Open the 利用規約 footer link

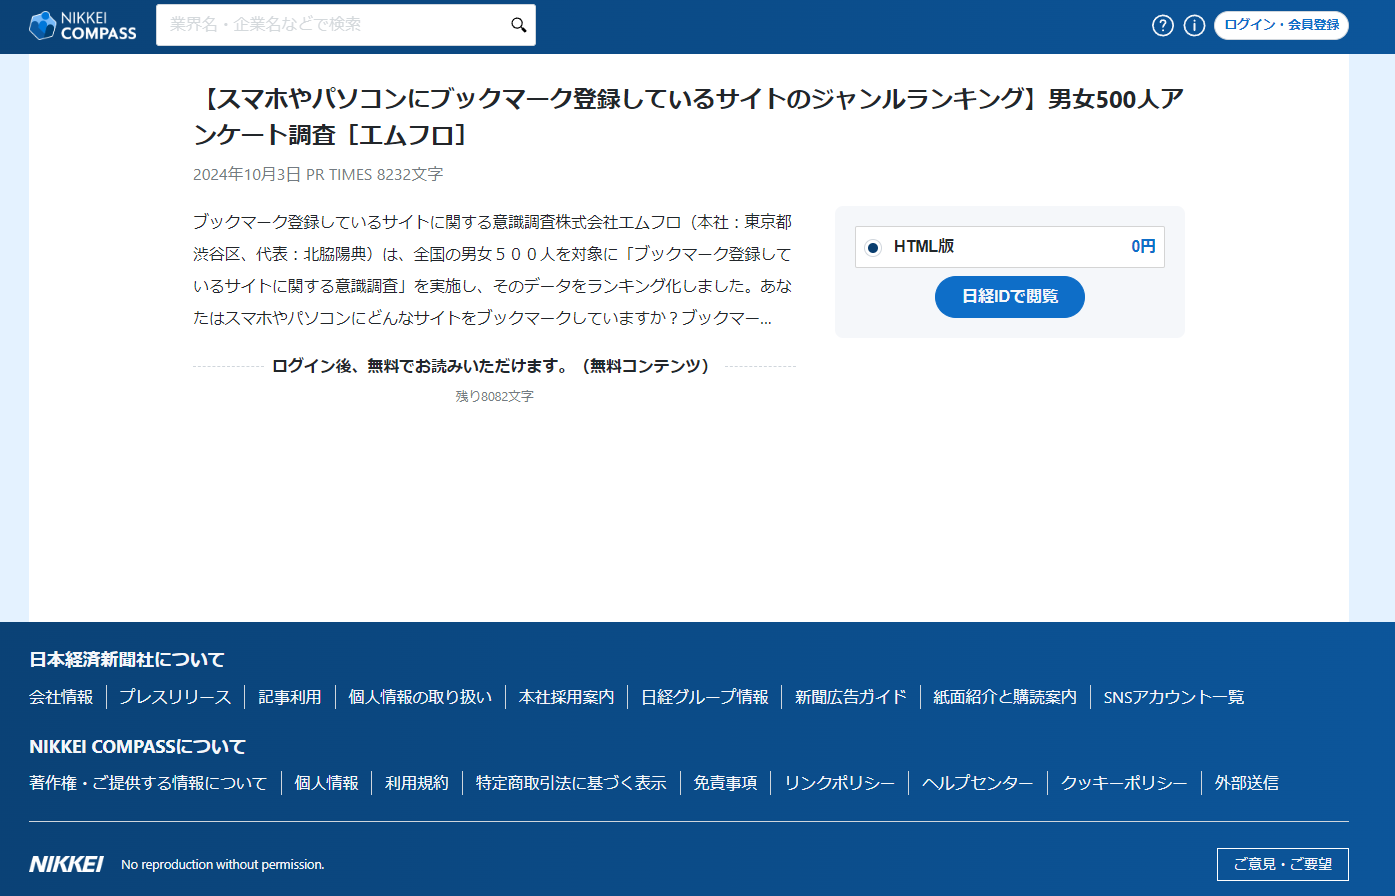pos(417,783)
